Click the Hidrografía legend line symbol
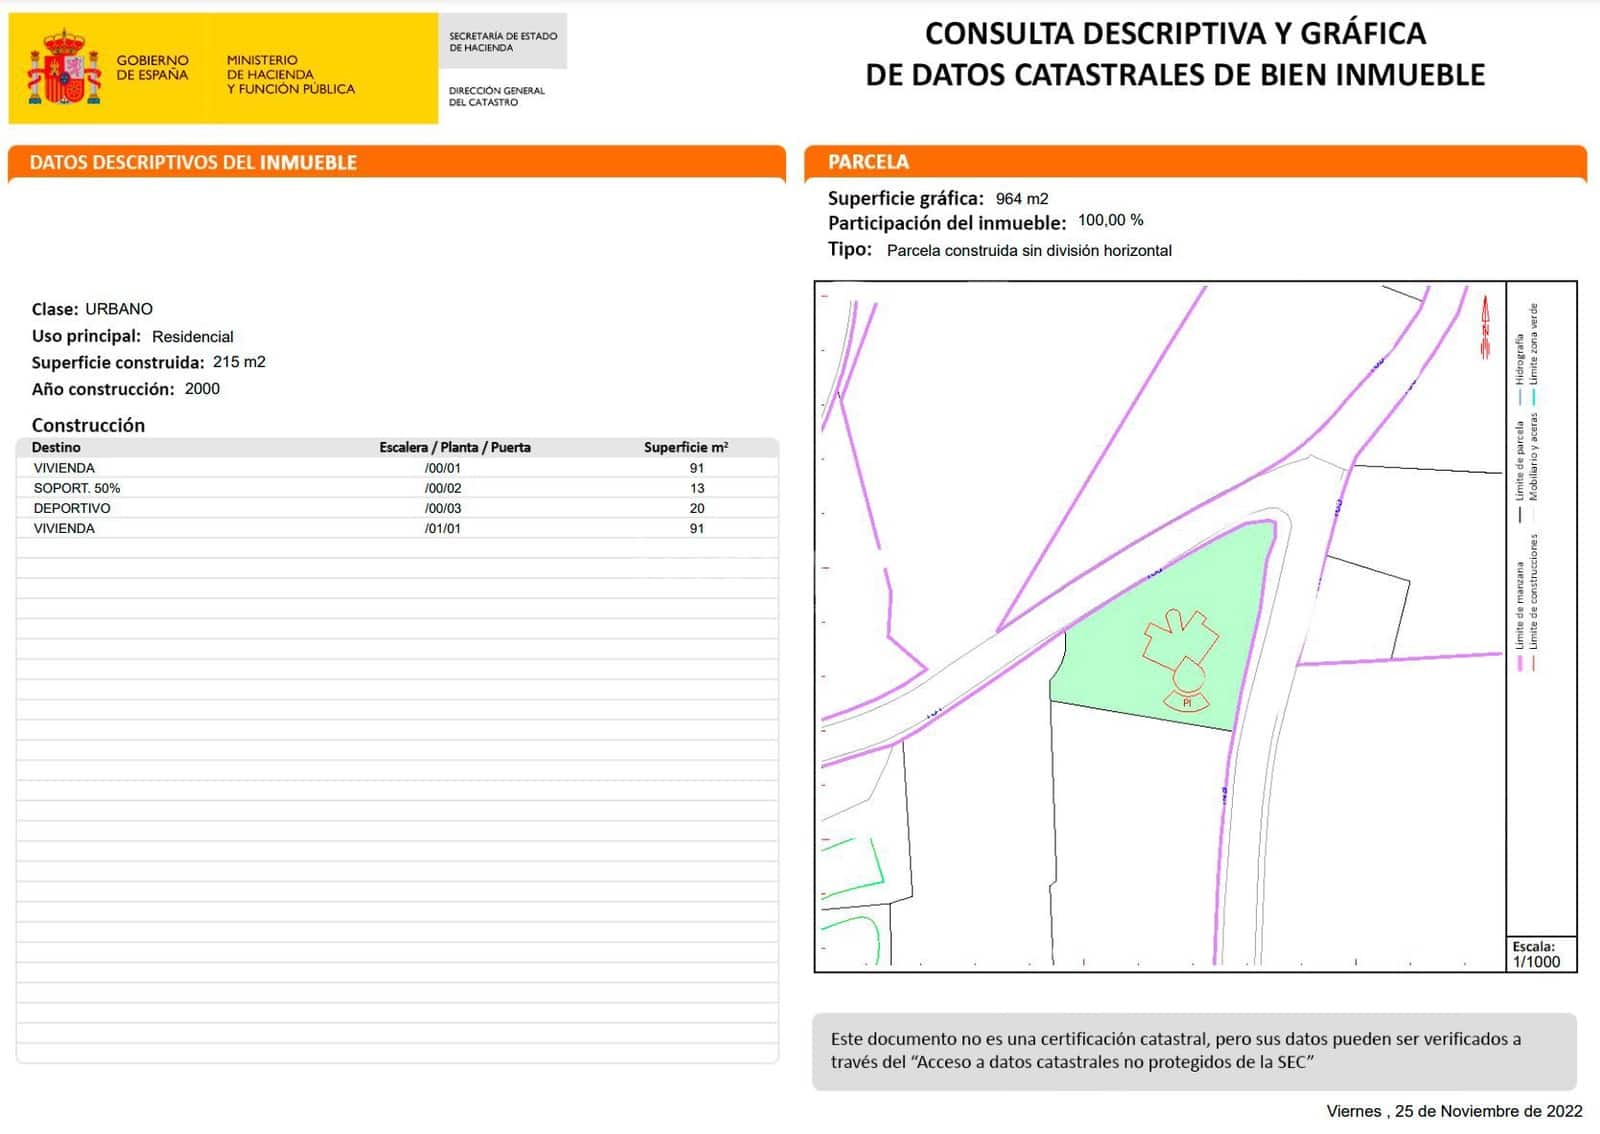This screenshot has height=1134, width=1600. coord(1520,392)
